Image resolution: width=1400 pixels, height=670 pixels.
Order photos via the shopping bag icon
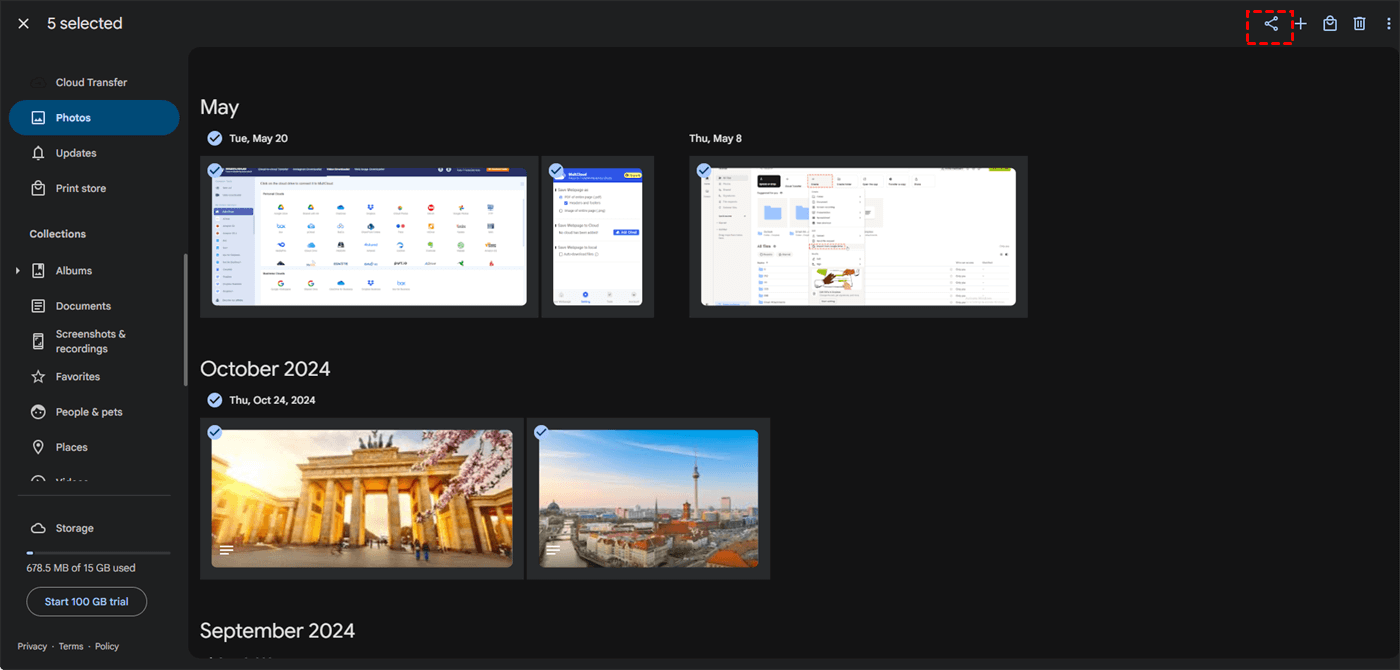point(1330,23)
